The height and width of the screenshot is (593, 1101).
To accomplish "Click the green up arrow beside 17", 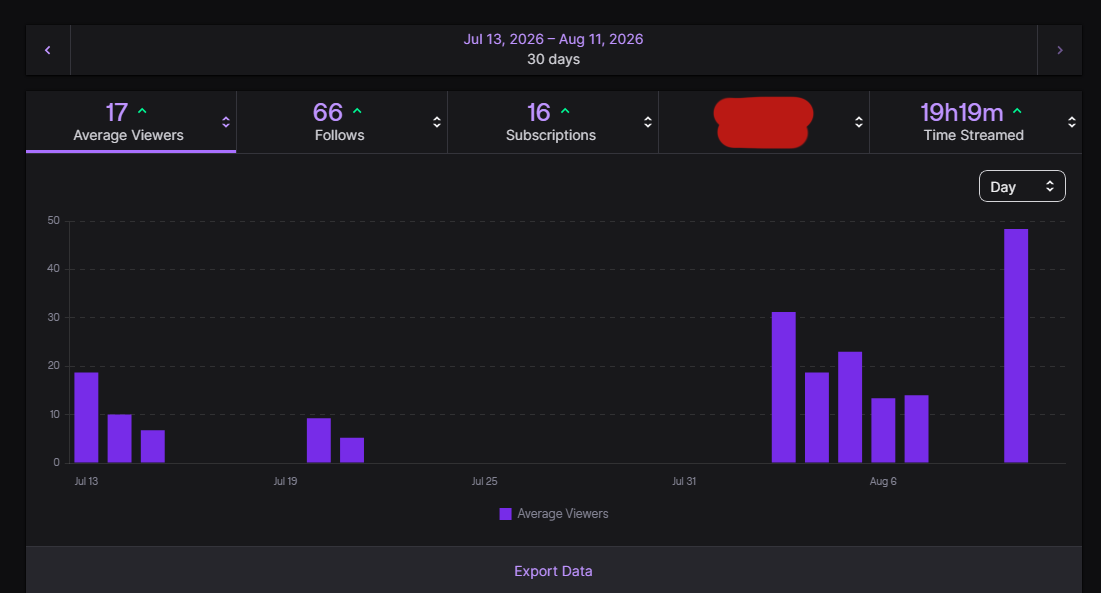I will [x=142, y=111].
